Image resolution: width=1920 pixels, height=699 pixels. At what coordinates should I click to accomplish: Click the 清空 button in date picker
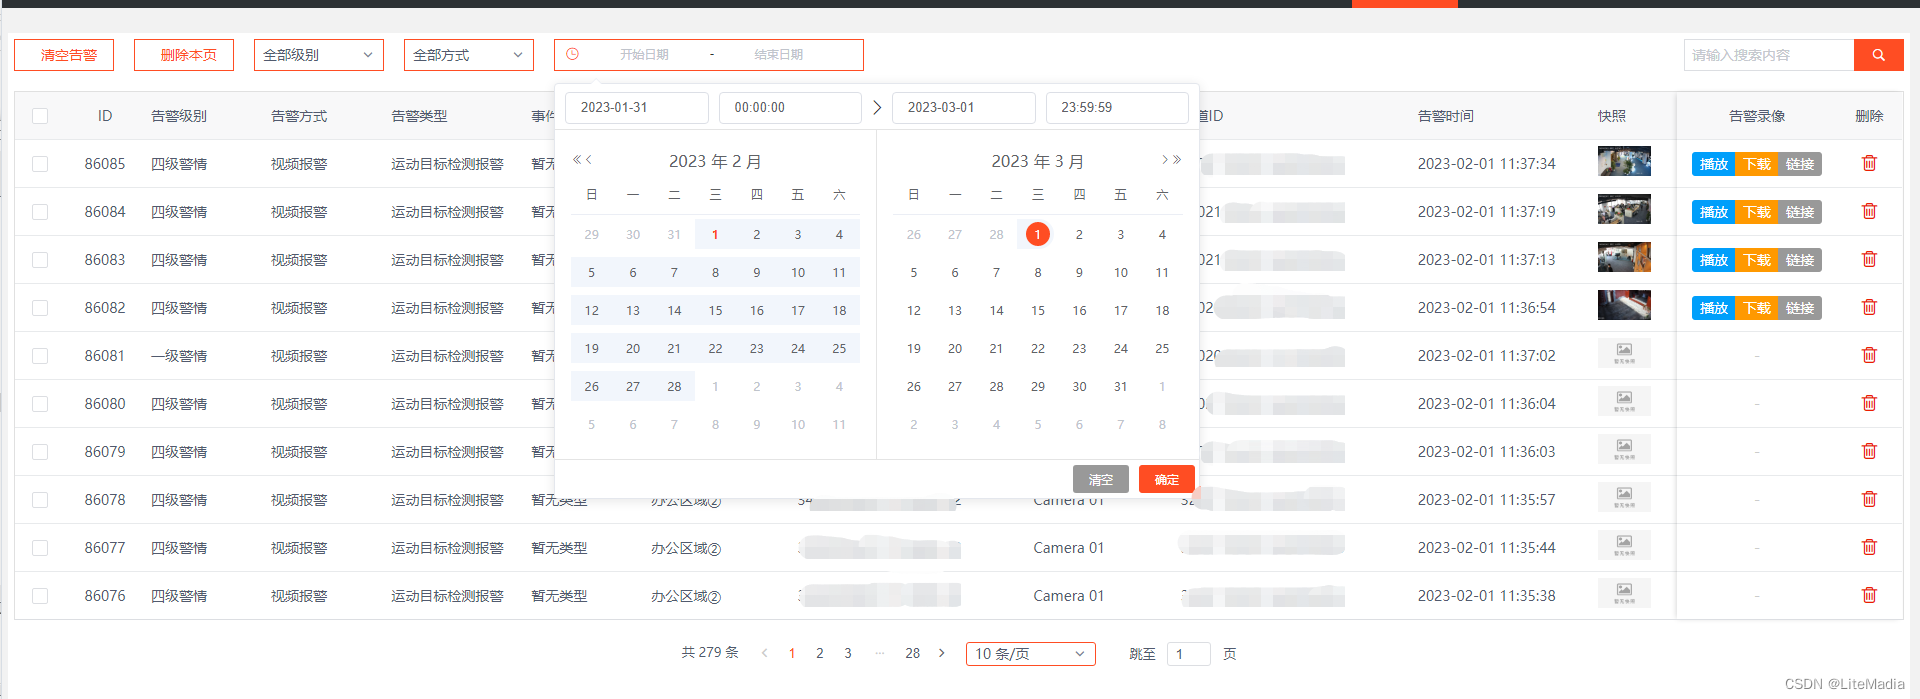coord(1101,479)
